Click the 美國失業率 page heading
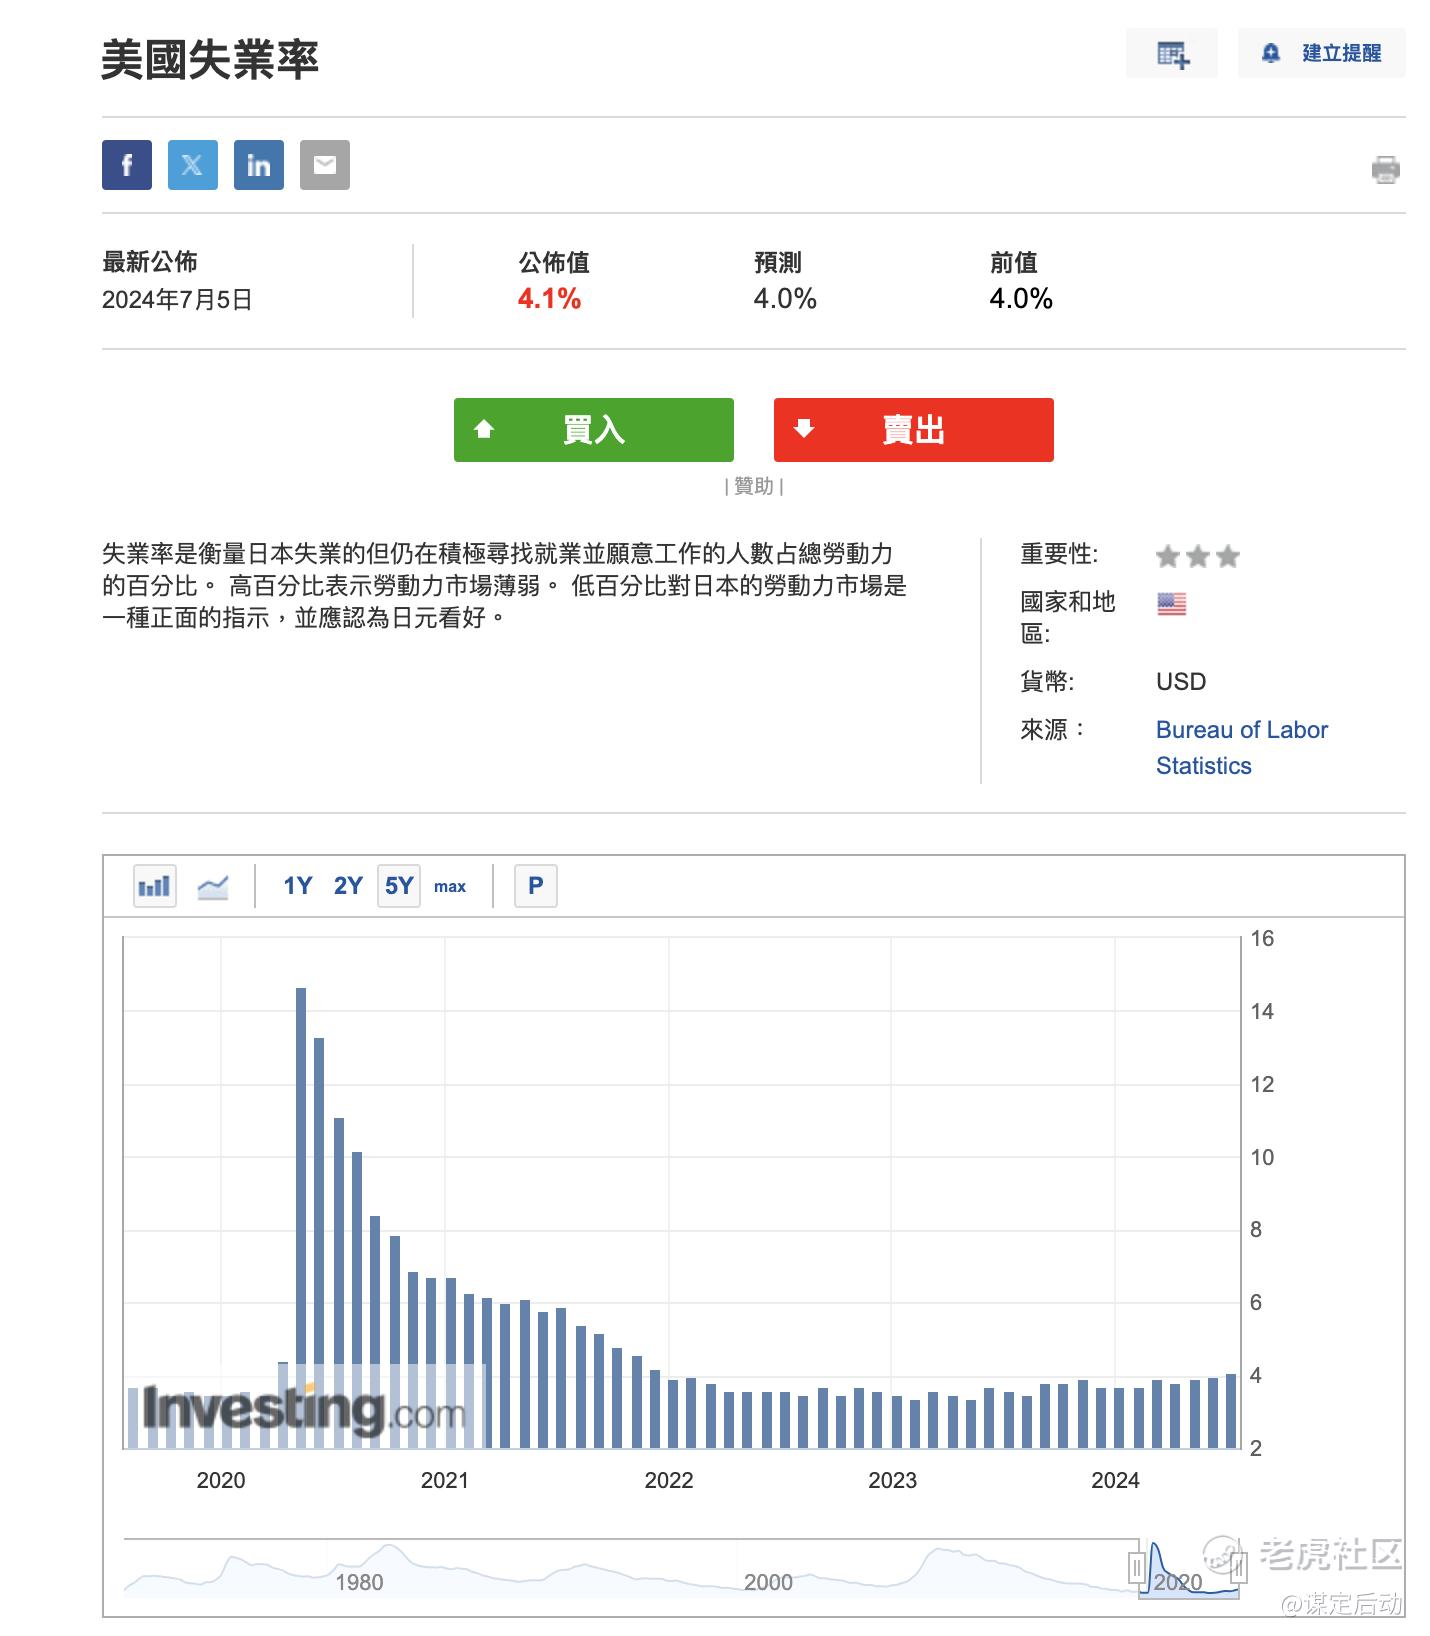 (210, 60)
